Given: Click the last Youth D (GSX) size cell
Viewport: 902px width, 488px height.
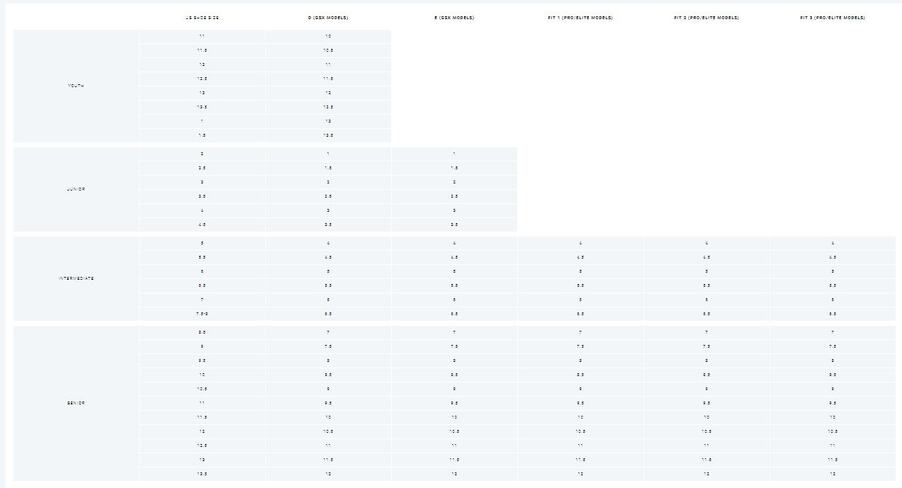Looking at the screenshot, I should point(328,135).
